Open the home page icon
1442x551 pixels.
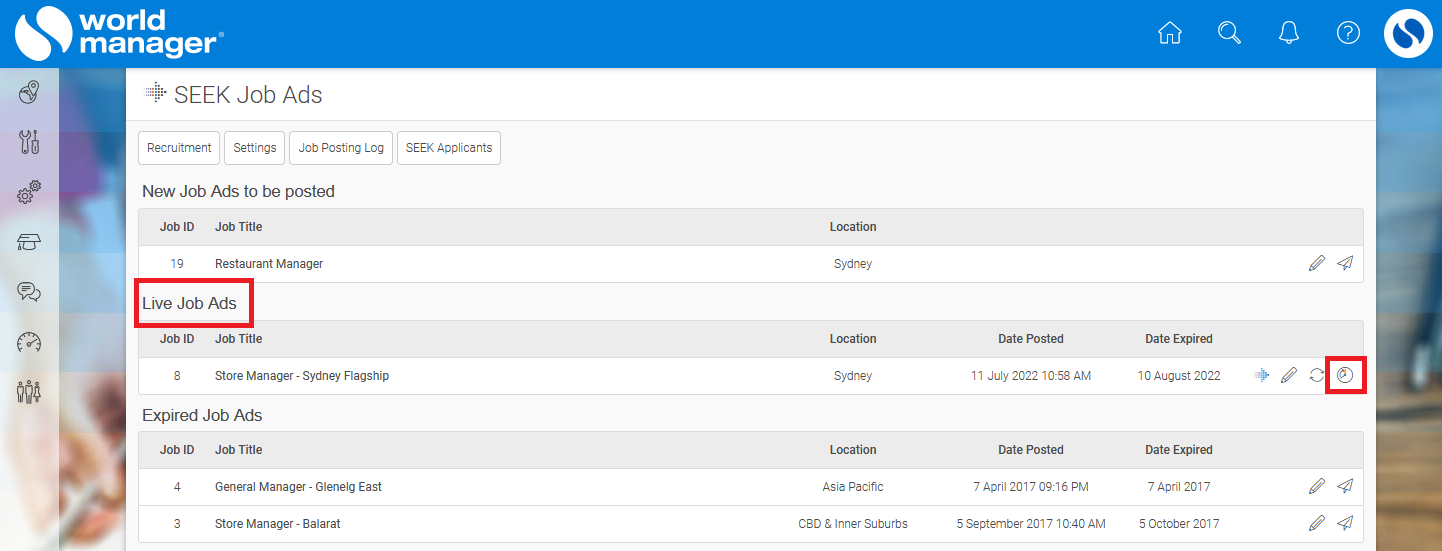[1169, 33]
